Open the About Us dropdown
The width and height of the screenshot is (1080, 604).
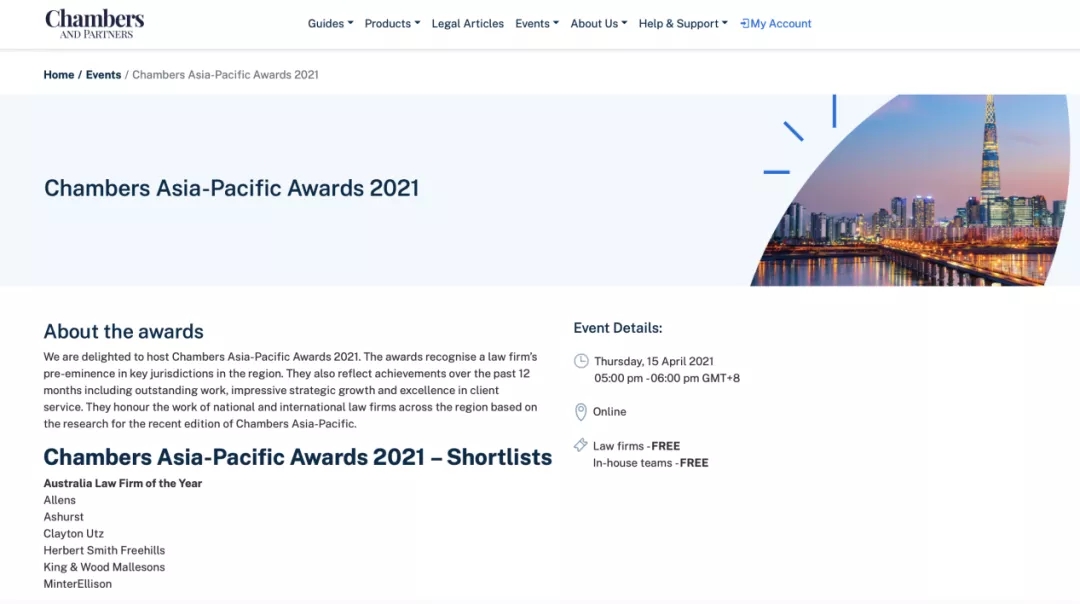[x=599, y=23]
